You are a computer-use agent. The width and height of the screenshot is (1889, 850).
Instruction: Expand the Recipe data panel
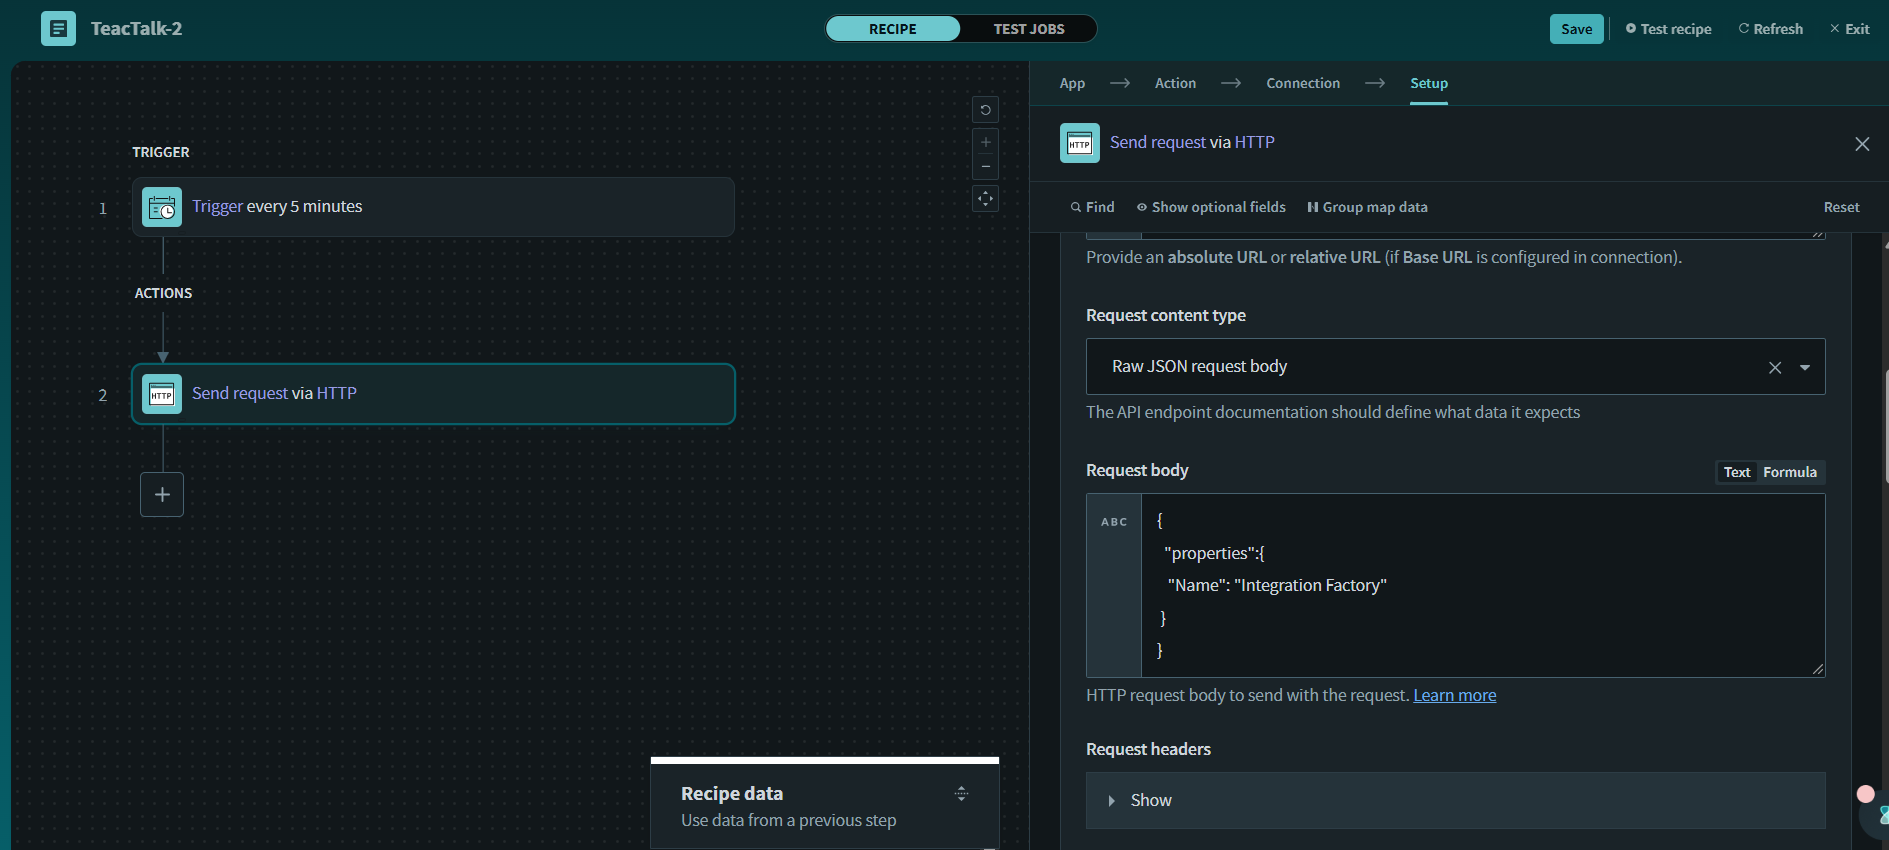pyautogui.click(x=961, y=794)
